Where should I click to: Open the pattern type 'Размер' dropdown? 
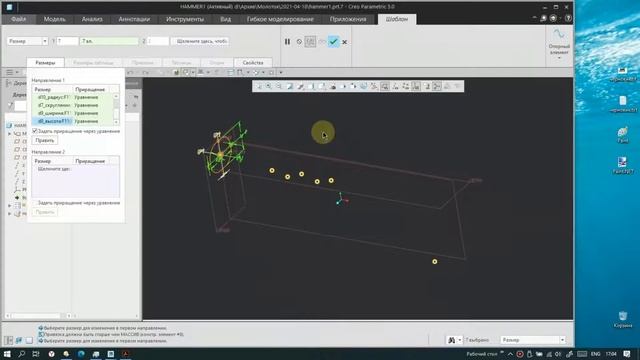coord(45,41)
